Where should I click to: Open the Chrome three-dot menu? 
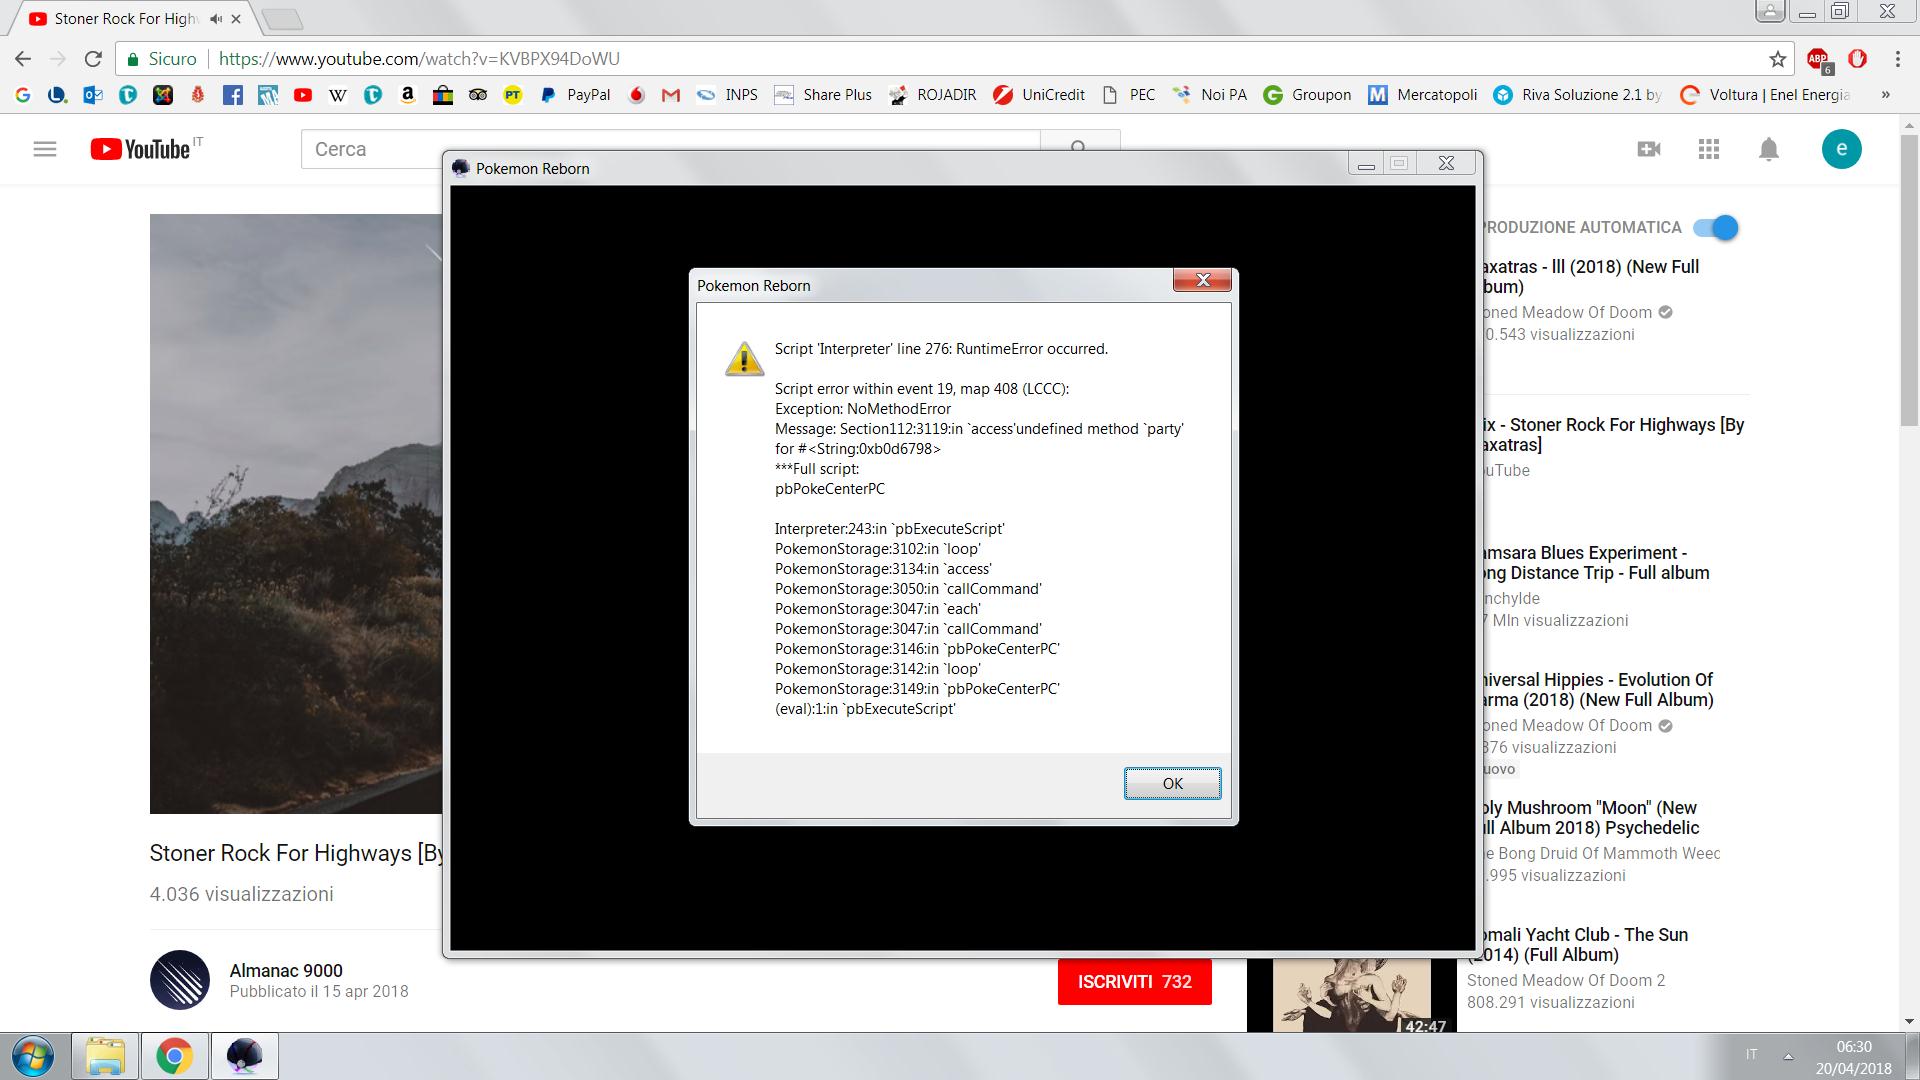pos(1897,59)
